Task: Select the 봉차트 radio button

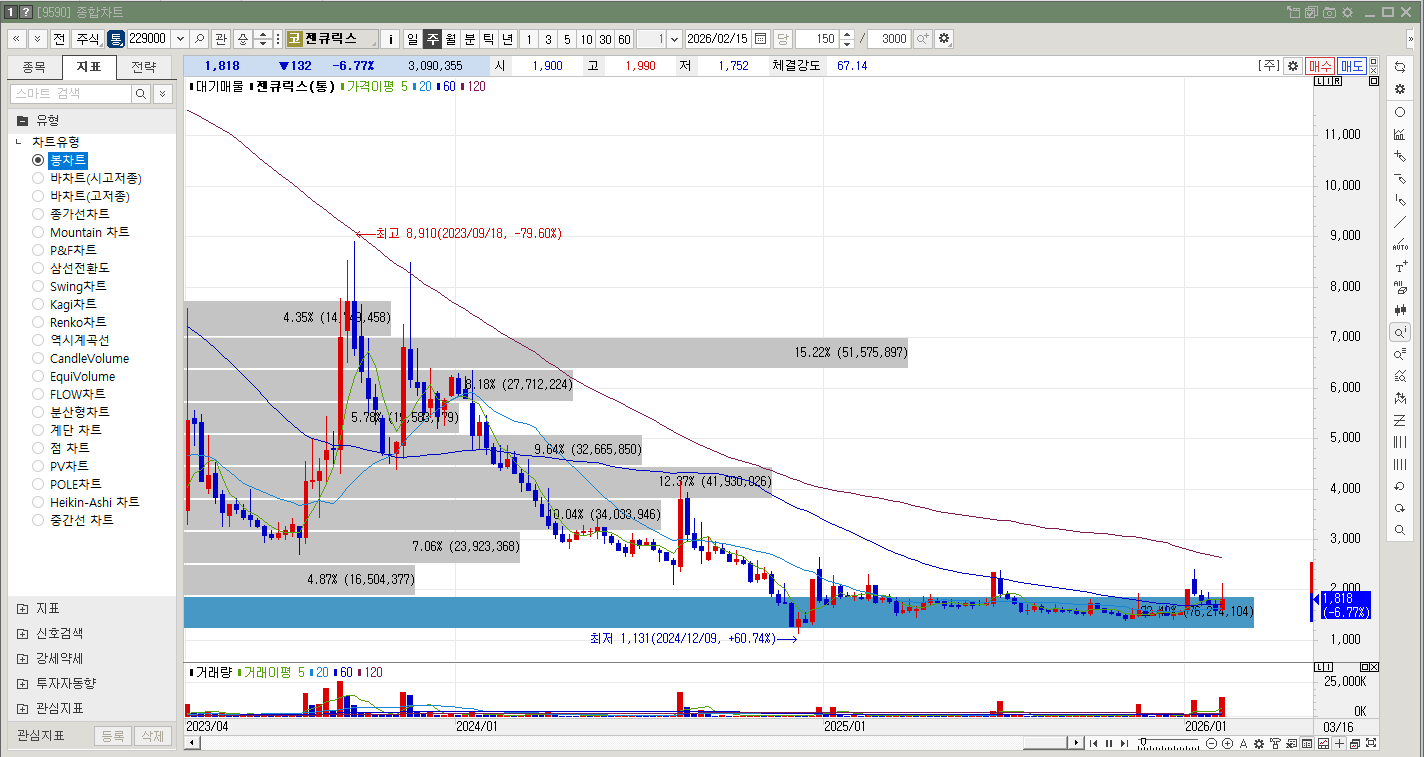Action: [38, 160]
